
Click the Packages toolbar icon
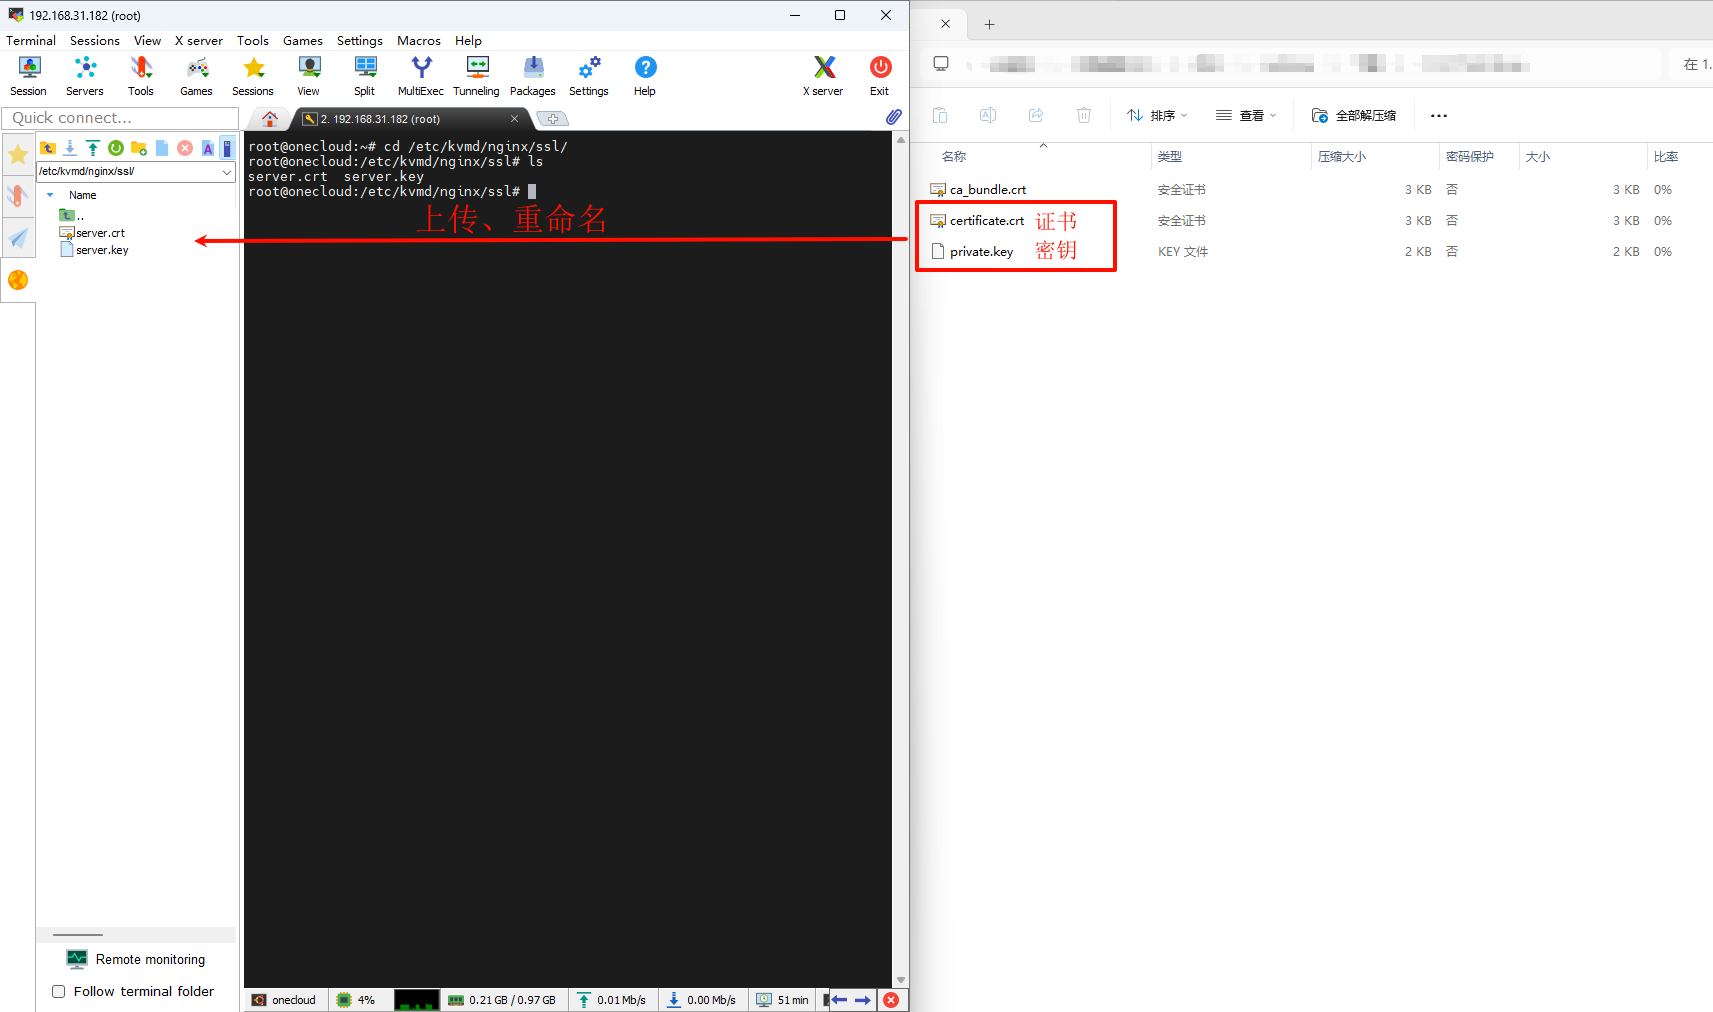pyautogui.click(x=533, y=76)
